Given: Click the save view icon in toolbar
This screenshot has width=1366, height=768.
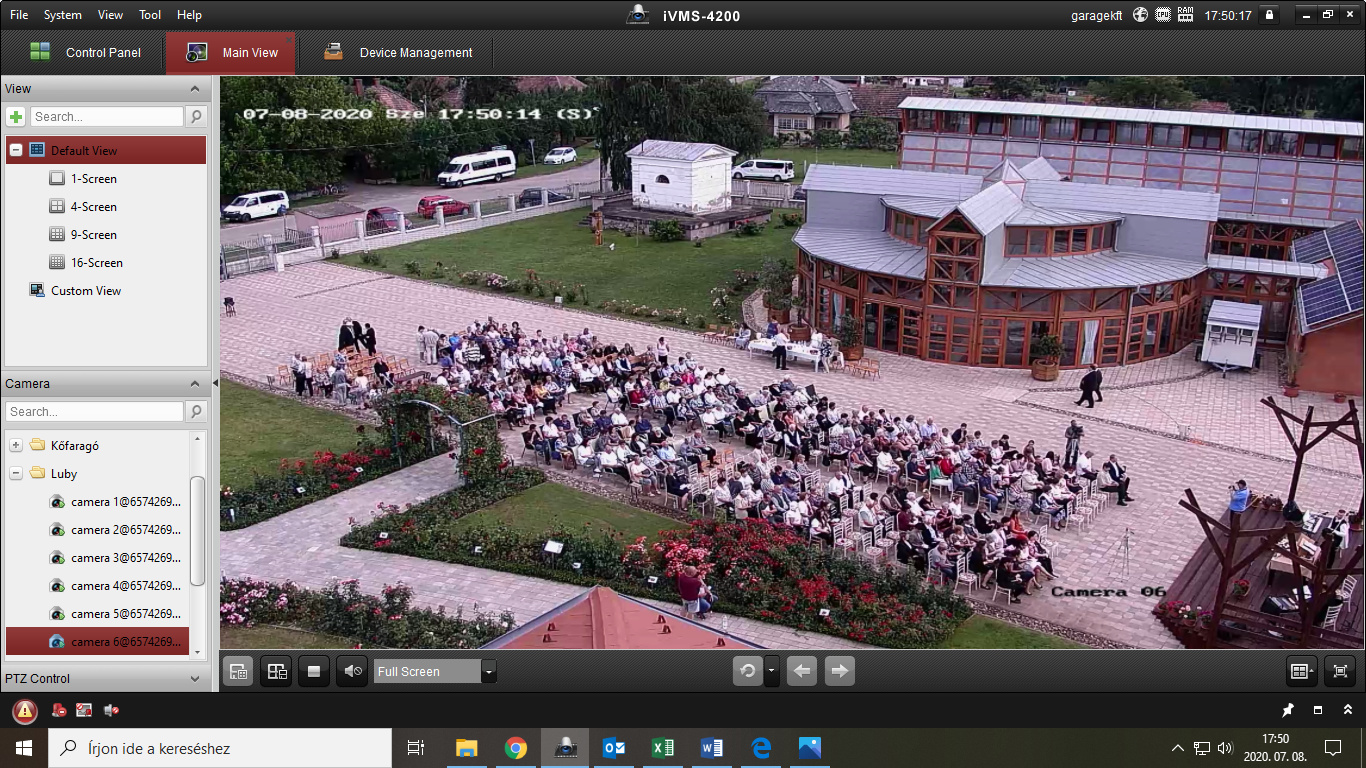Looking at the screenshot, I should pyautogui.click(x=238, y=671).
